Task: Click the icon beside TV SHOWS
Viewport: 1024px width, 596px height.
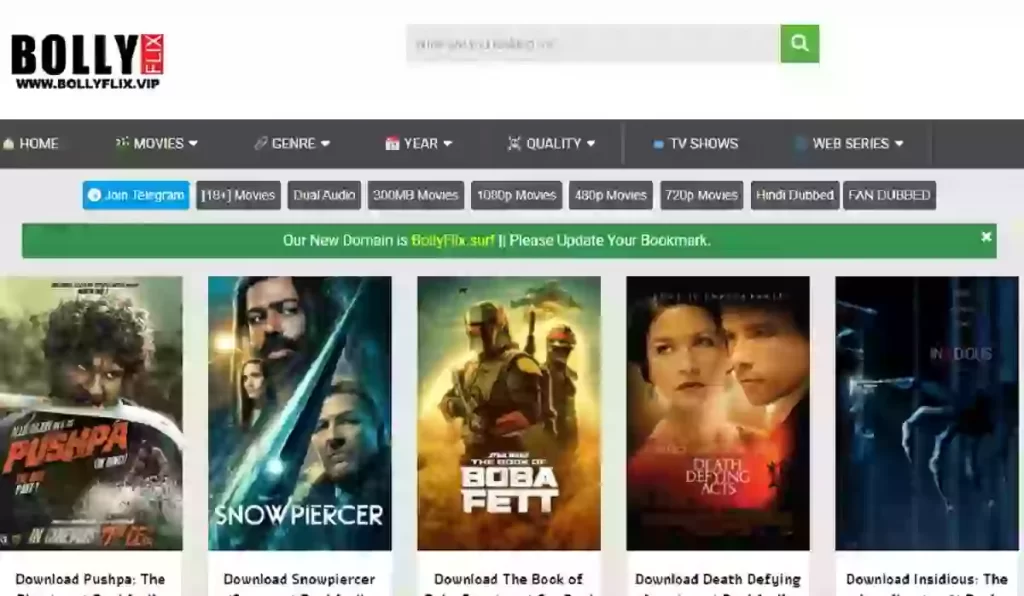Action: tap(659, 143)
